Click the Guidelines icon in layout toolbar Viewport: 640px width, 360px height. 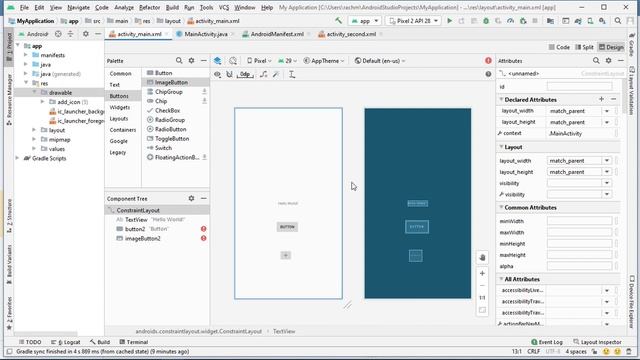point(292,74)
